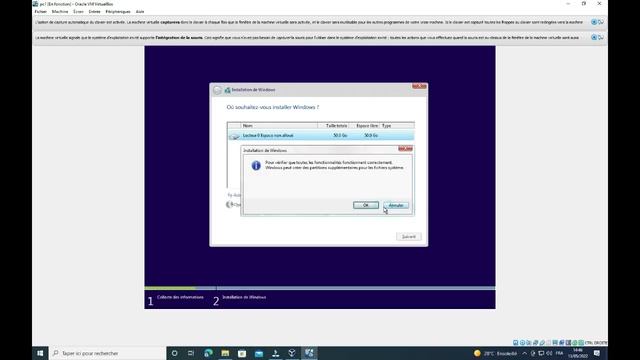Close the main Installation de Windows setup window
This screenshot has height=360, width=640.
pos(419,86)
